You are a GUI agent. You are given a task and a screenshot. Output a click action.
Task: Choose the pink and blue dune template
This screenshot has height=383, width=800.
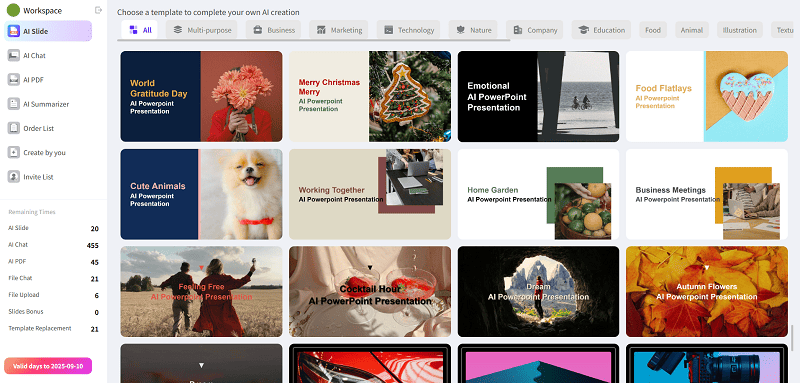point(538,364)
